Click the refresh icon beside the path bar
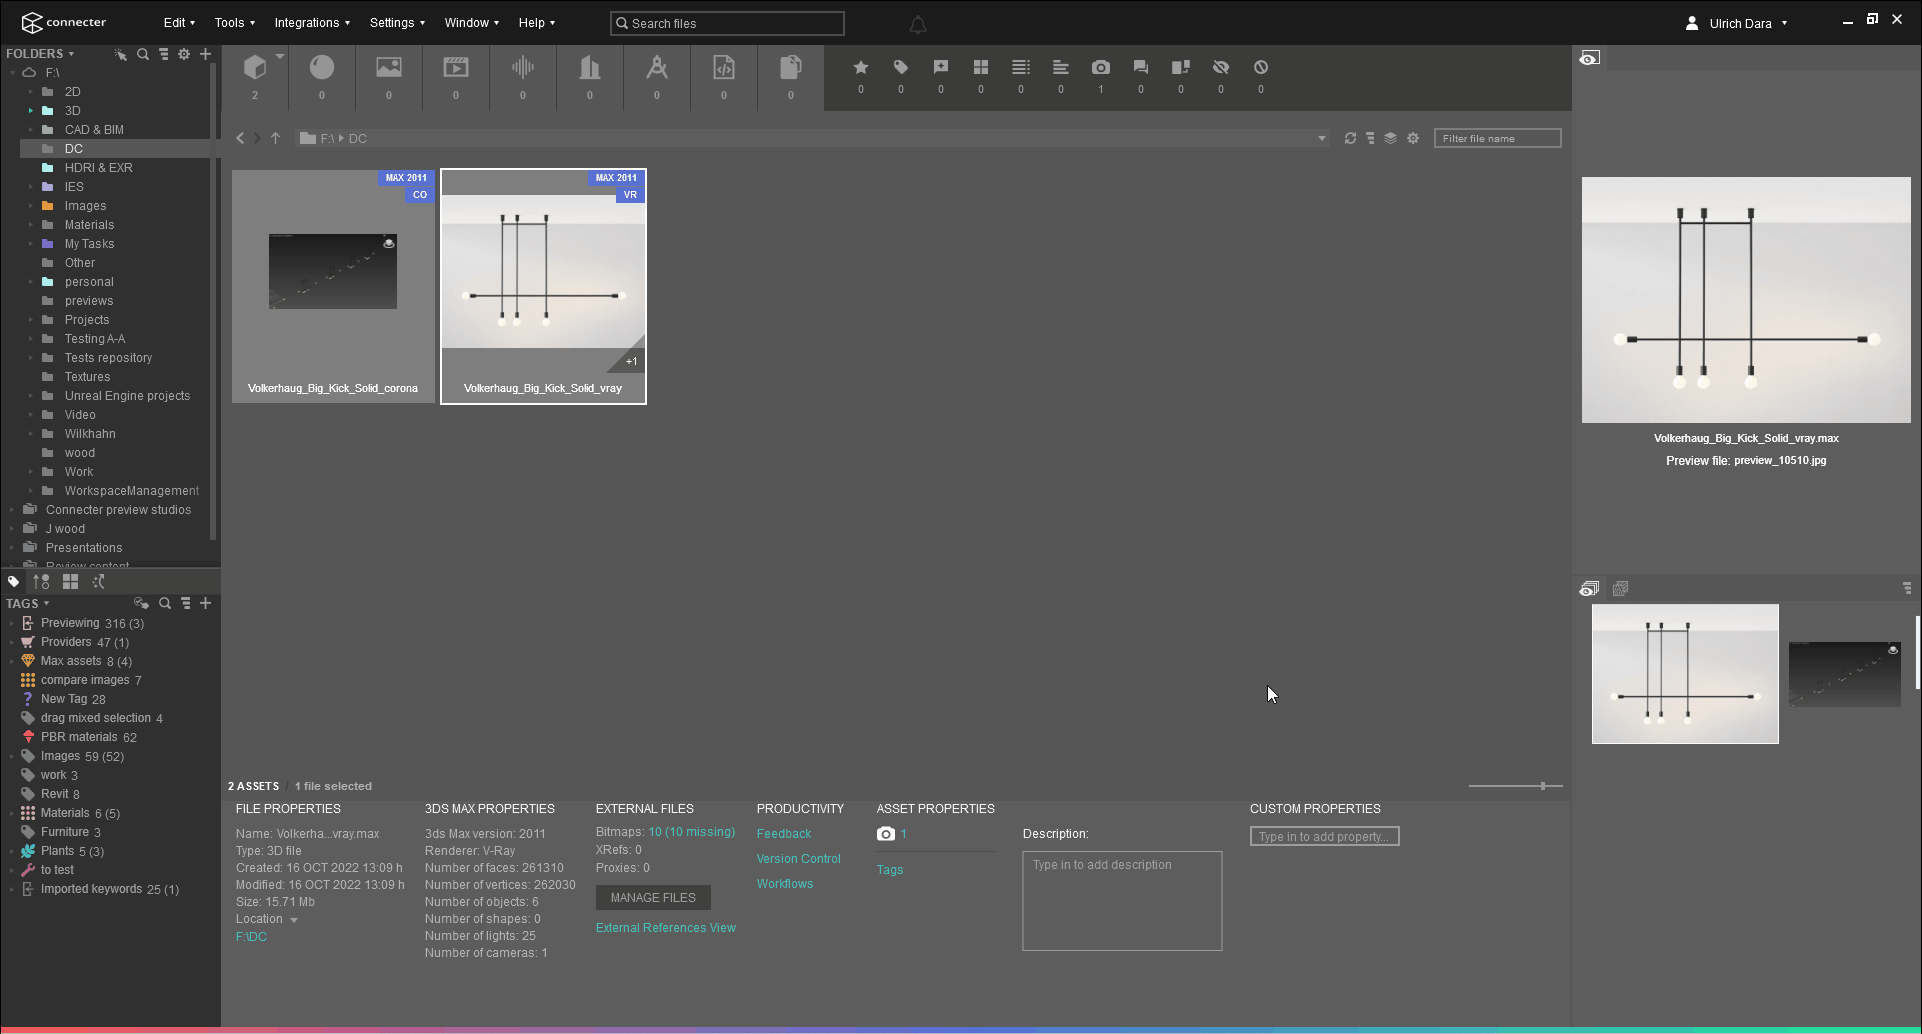Screen dimensions: 1922x1034 click(x=1350, y=138)
